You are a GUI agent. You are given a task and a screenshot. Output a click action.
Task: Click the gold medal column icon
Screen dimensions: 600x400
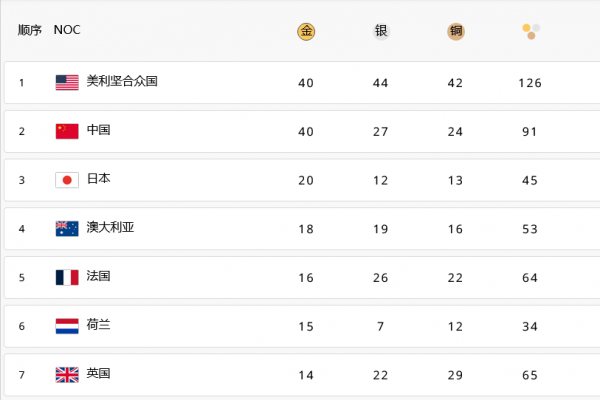tap(306, 31)
